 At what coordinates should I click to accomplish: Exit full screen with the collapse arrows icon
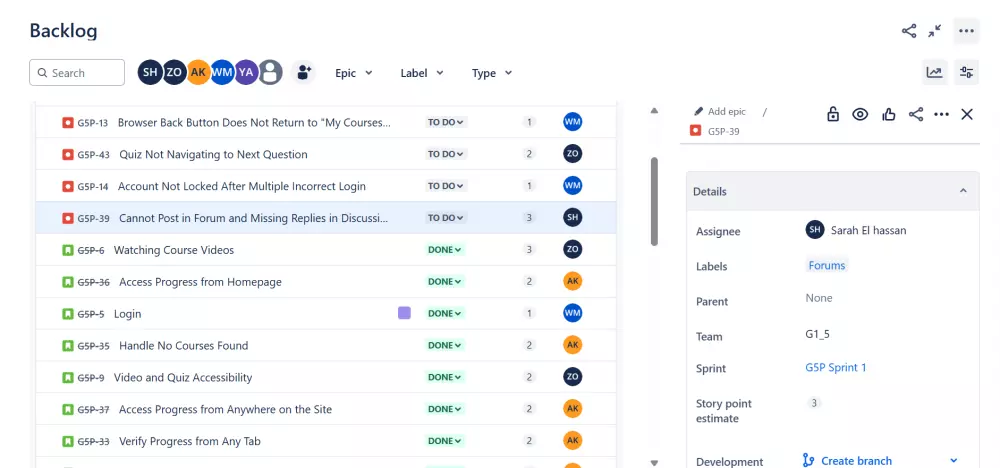935,31
